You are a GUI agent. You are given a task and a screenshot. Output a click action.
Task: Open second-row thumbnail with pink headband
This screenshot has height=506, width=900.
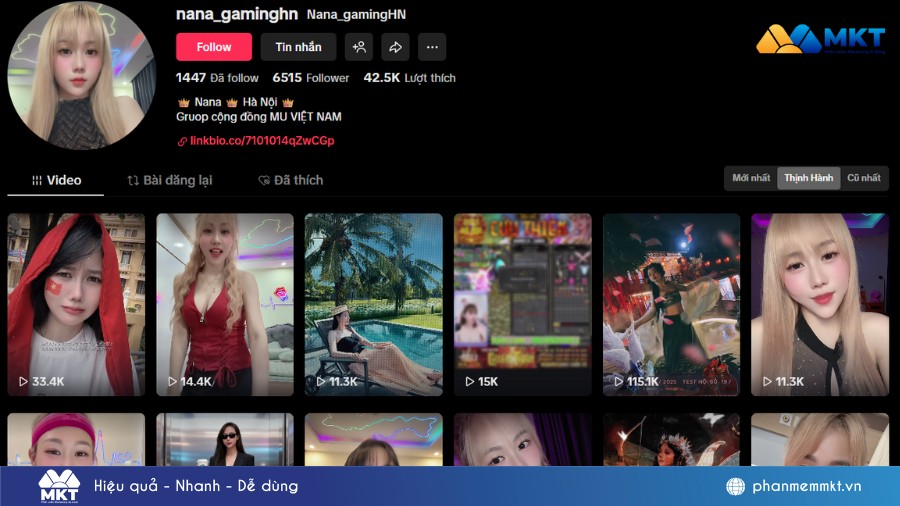click(76, 439)
